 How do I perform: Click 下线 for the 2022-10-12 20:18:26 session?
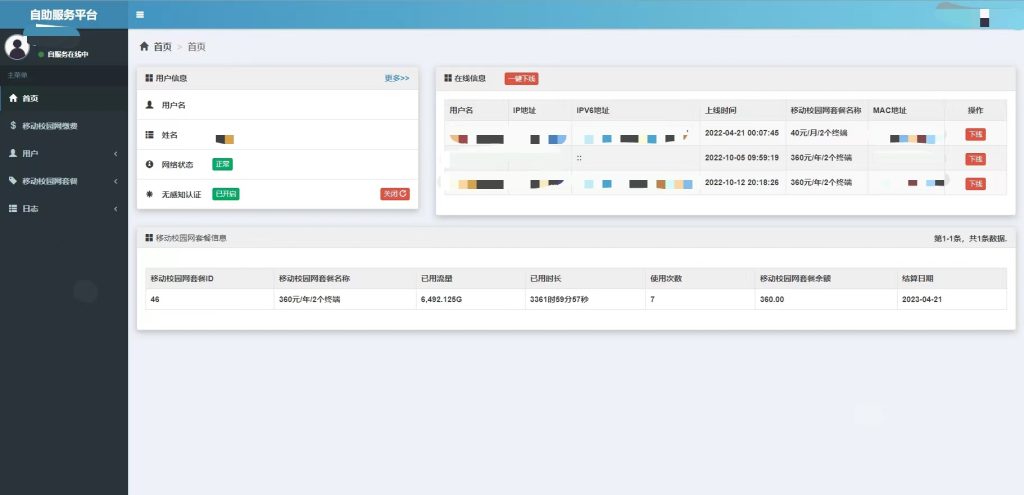[x=974, y=184]
